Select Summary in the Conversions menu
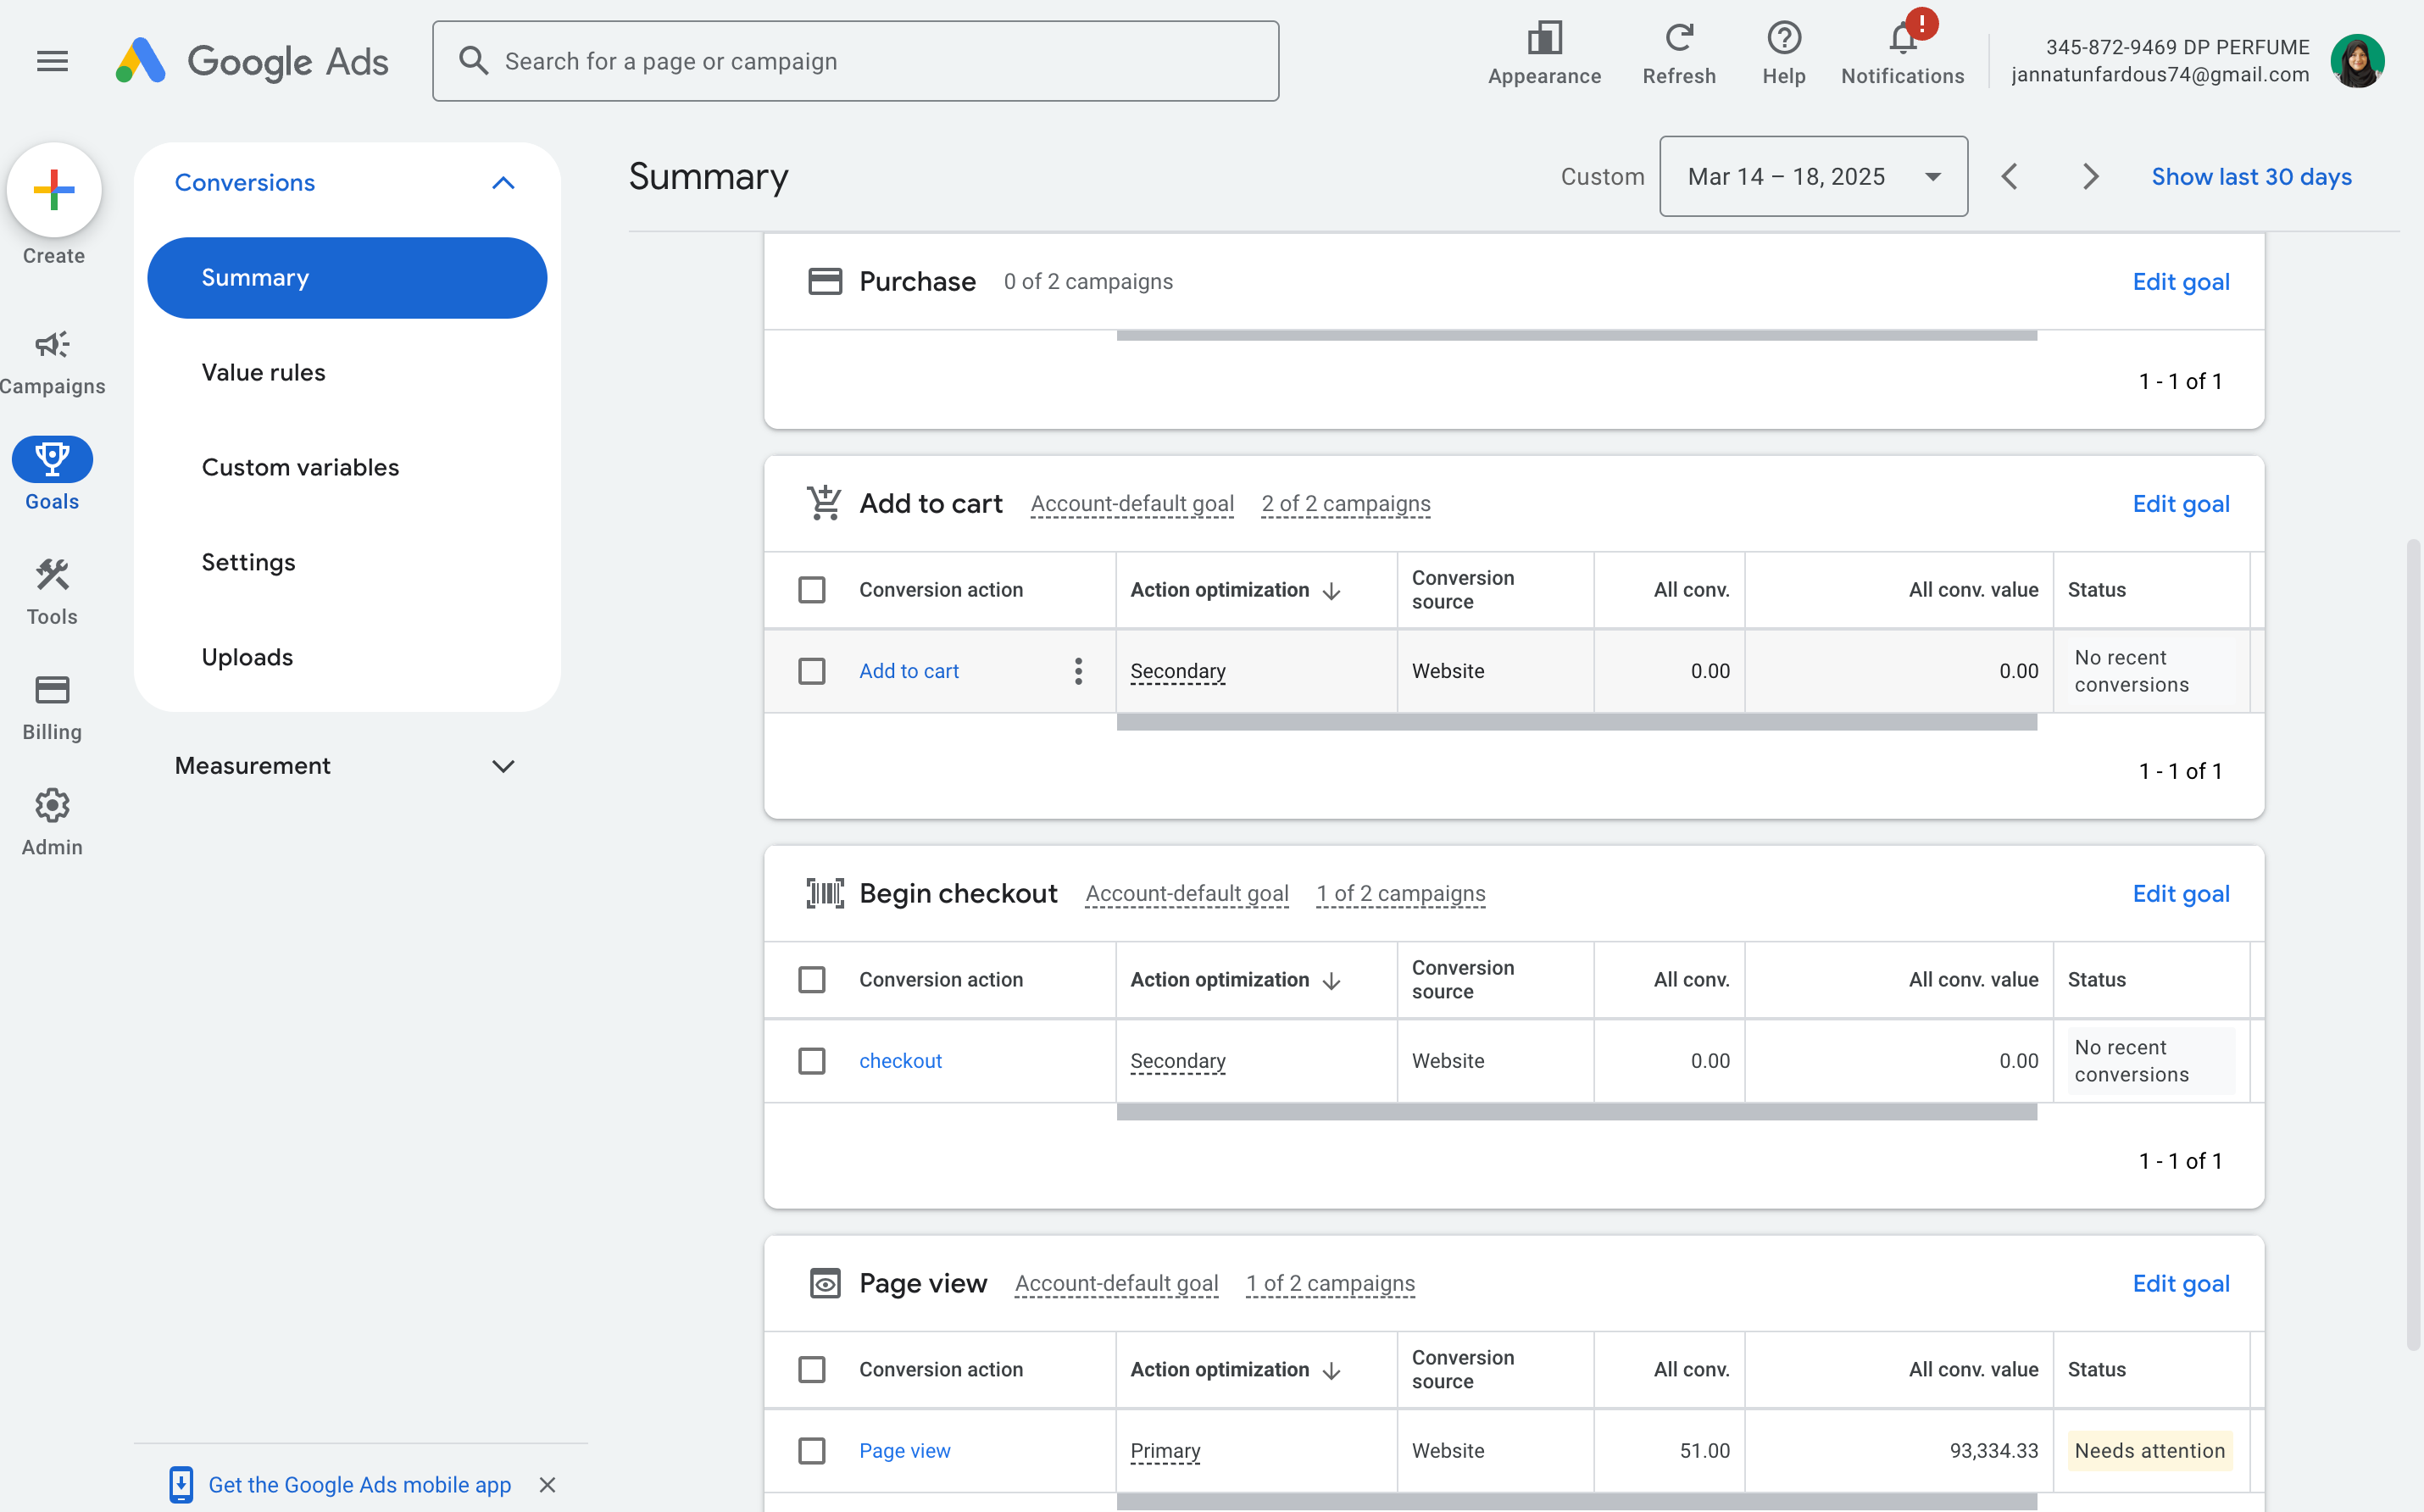 (x=347, y=278)
